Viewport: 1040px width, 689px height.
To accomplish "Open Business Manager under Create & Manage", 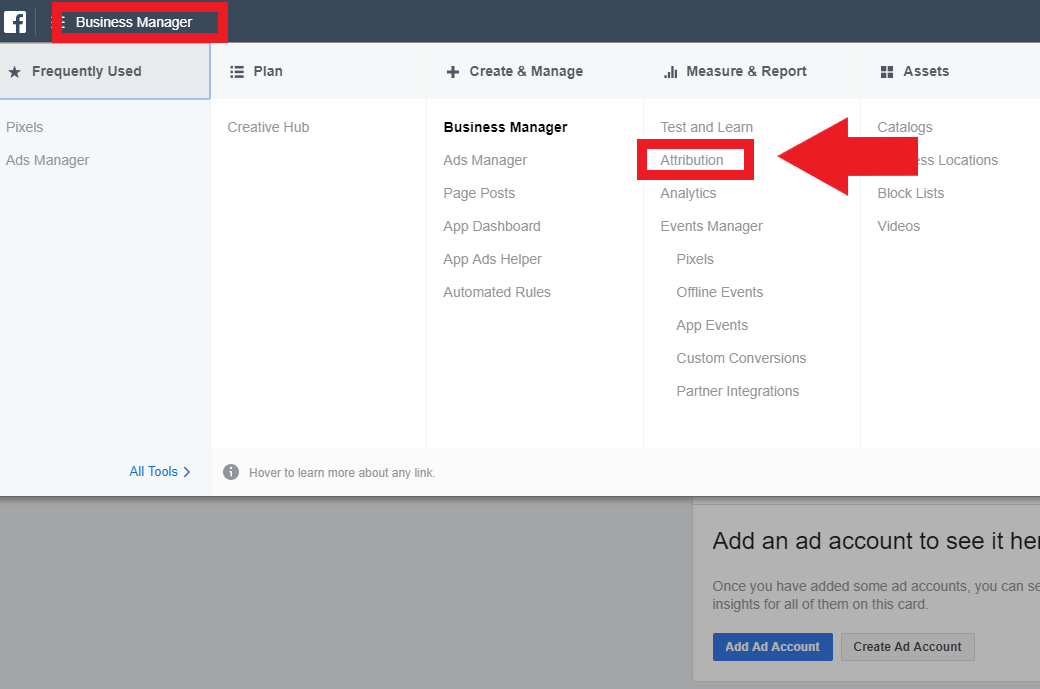I will click(x=505, y=127).
